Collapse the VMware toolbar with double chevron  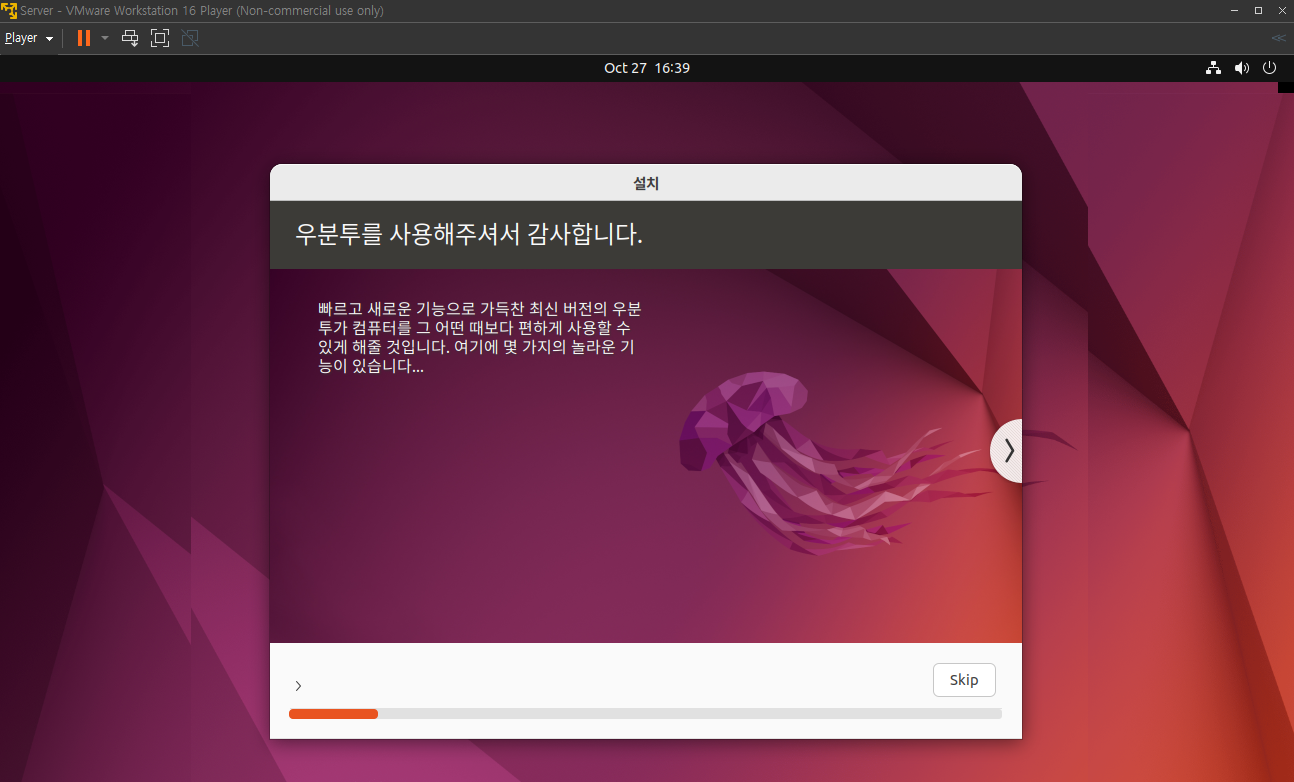pyautogui.click(x=1278, y=38)
